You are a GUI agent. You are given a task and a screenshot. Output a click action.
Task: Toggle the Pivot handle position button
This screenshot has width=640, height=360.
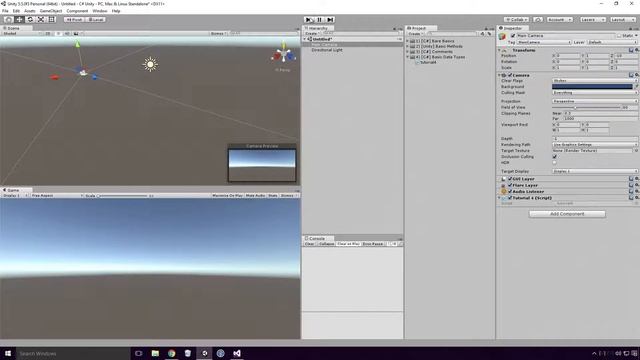74,20
